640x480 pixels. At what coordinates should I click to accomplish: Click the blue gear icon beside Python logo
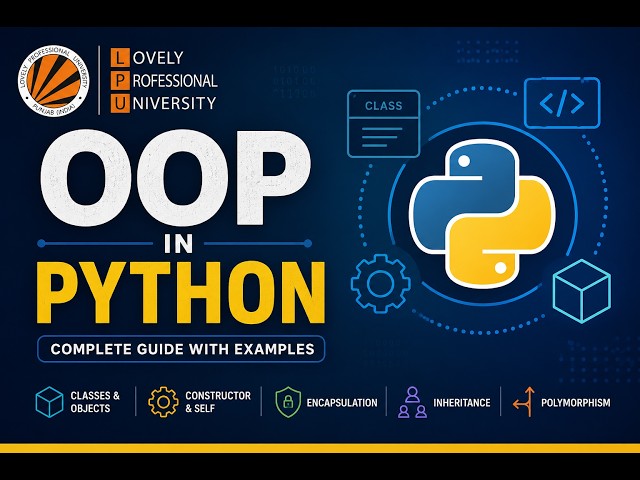click(x=380, y=284)
